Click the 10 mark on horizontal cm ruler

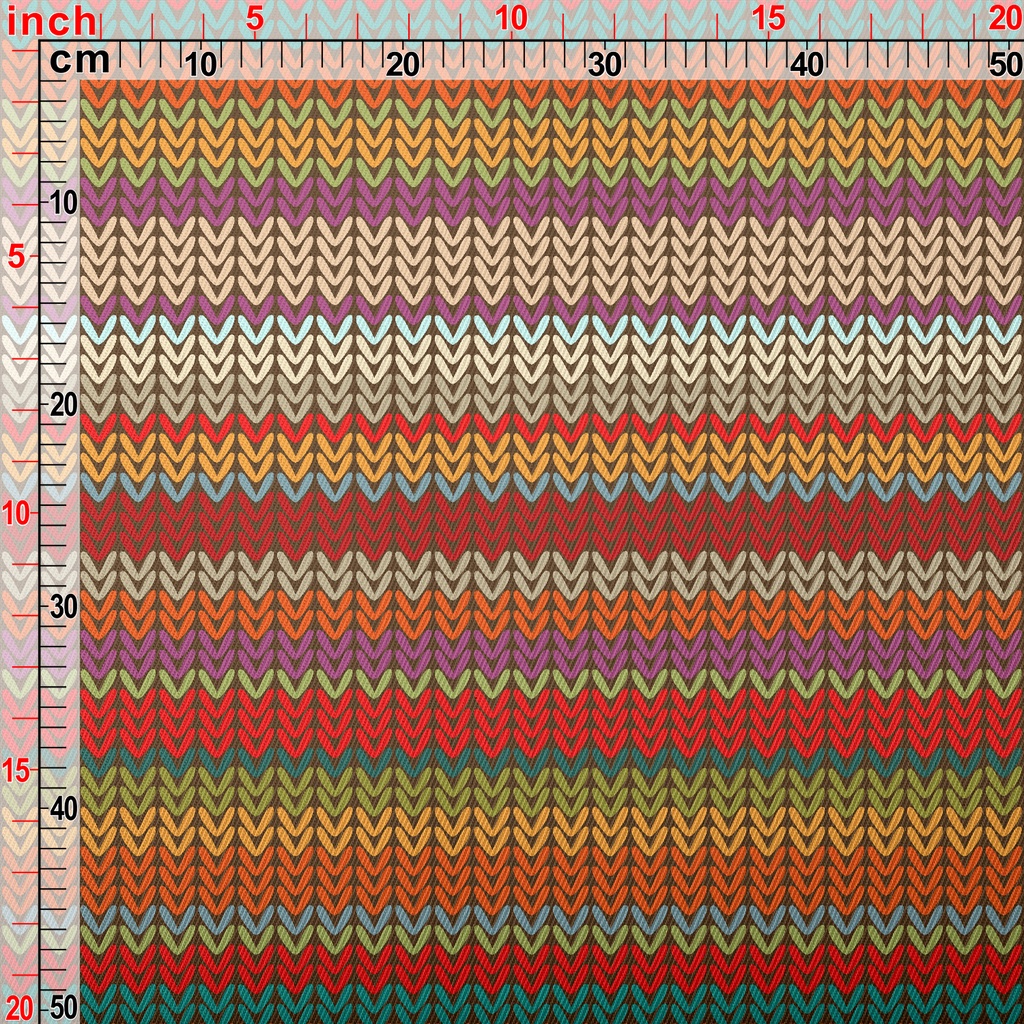tap(200, 64)
